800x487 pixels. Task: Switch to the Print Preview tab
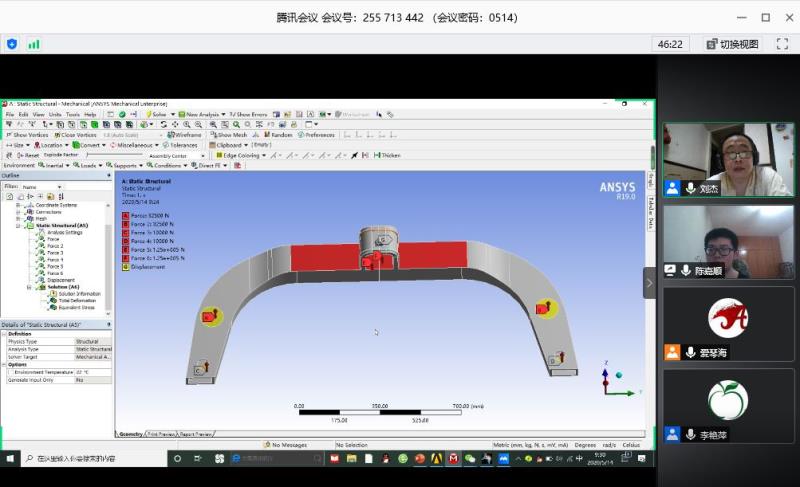pos(161,434)
